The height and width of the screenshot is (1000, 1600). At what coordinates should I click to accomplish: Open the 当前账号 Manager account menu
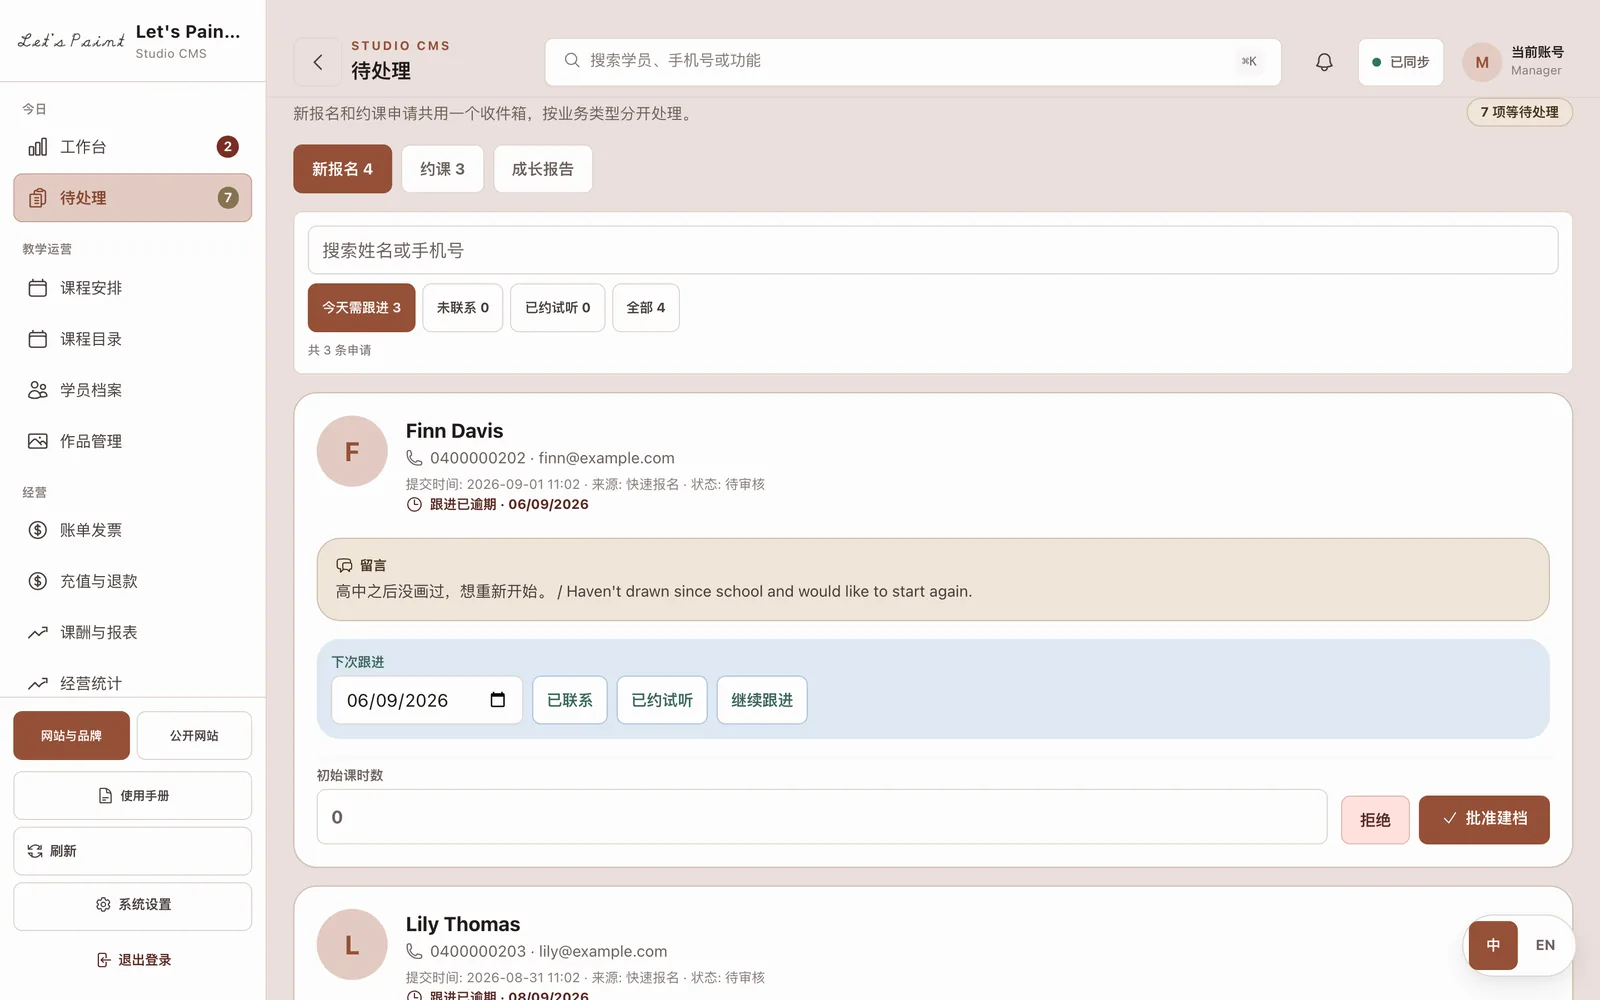coord(1514,62)
